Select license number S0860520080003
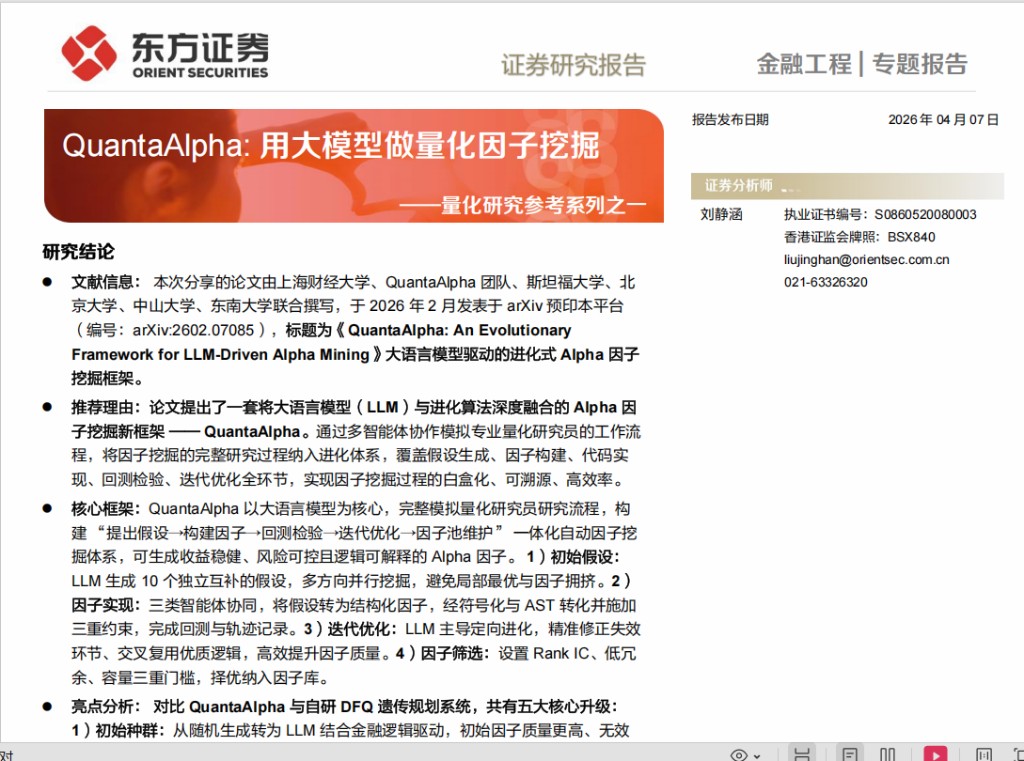This screenshot has width=1024, height=761. 925,214
